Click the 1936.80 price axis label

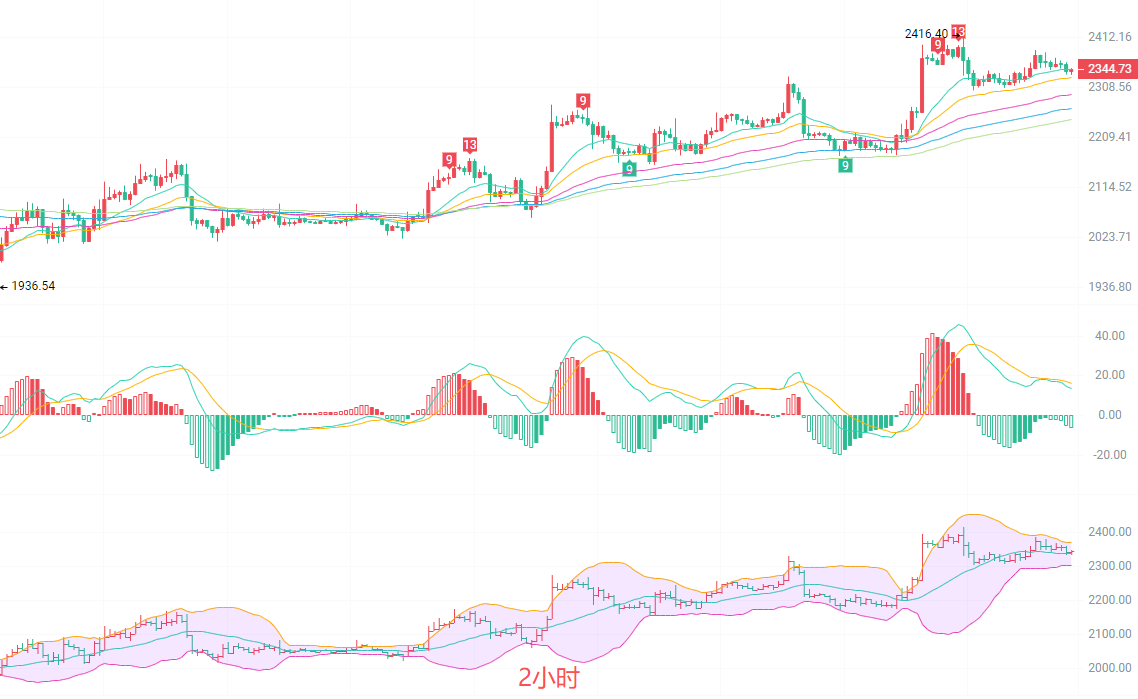click(1110, 287)
